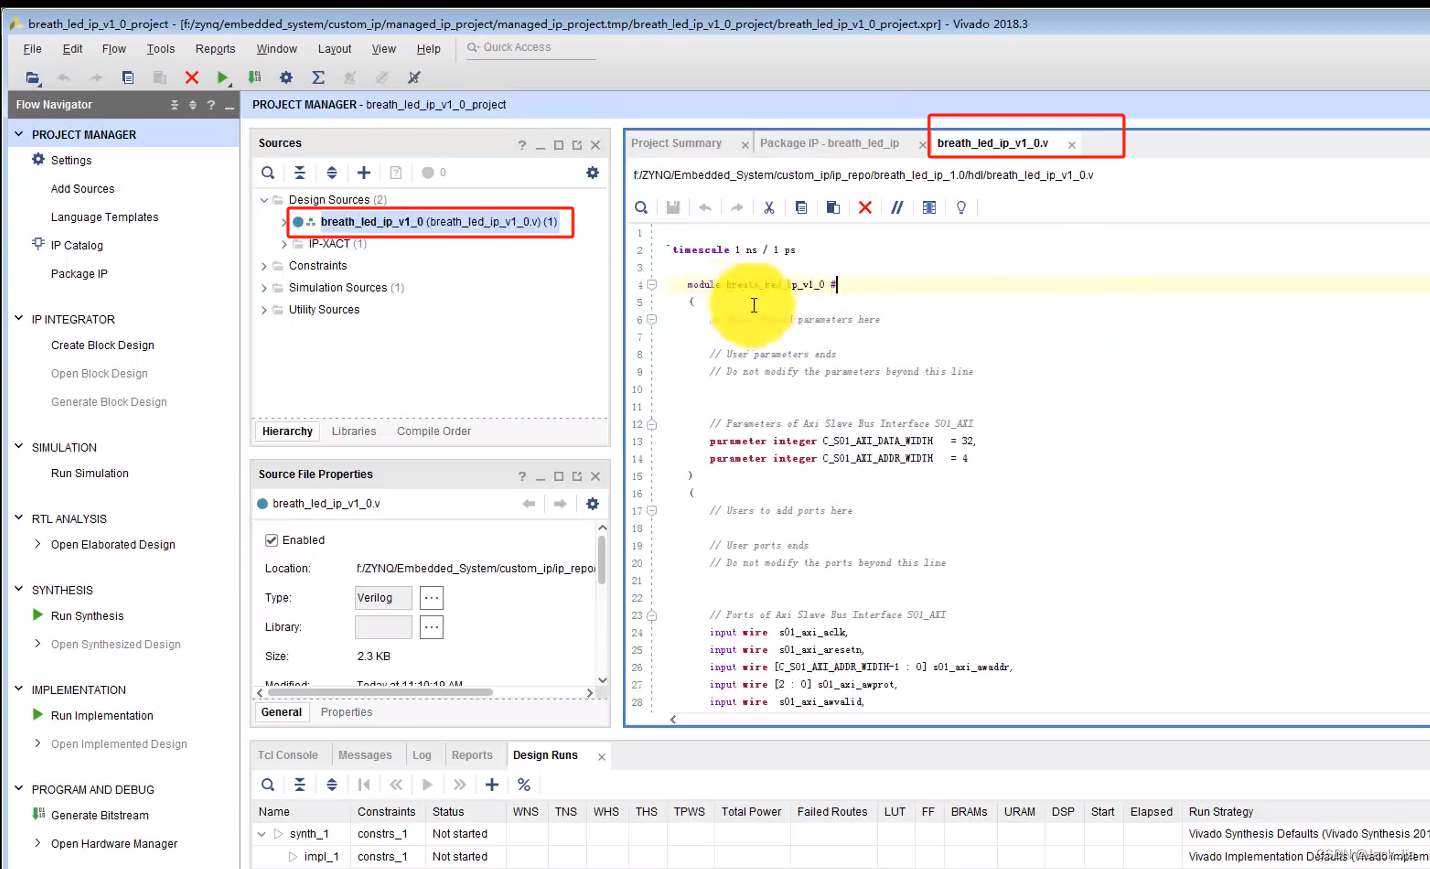The height and width of the screenshot is (869, 1430).
Task: Click the copy icon in editor toolbar
Action: [801, 208]
